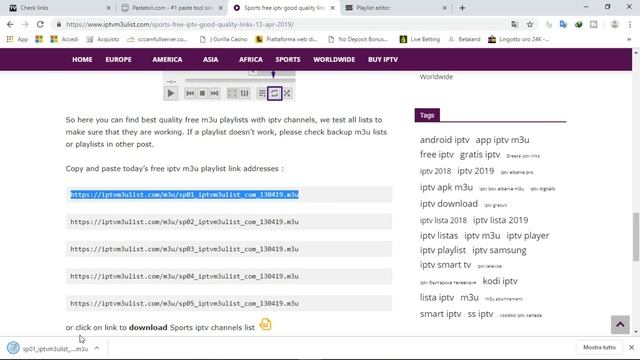Click the browser forward arrow
The height and width of the screenshot is (360, 640).
tap(25, 24)
